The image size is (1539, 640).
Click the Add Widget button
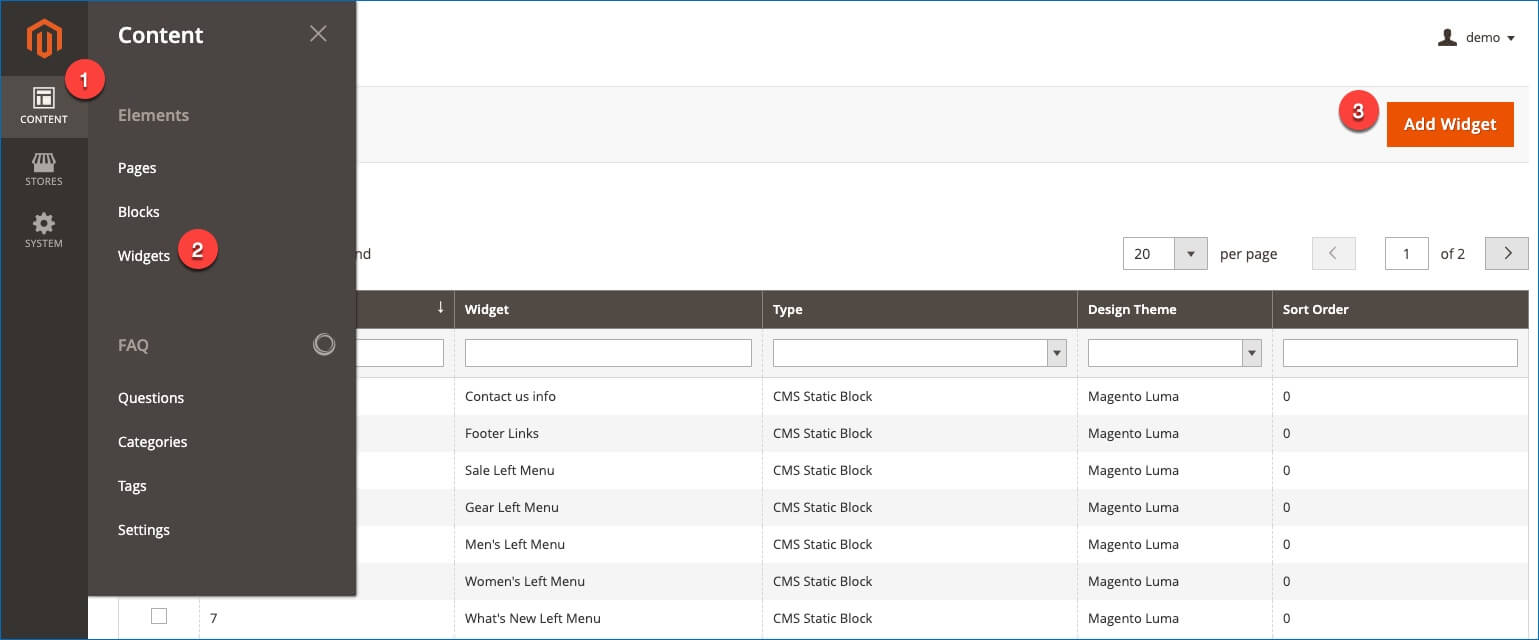[1450, 124]
